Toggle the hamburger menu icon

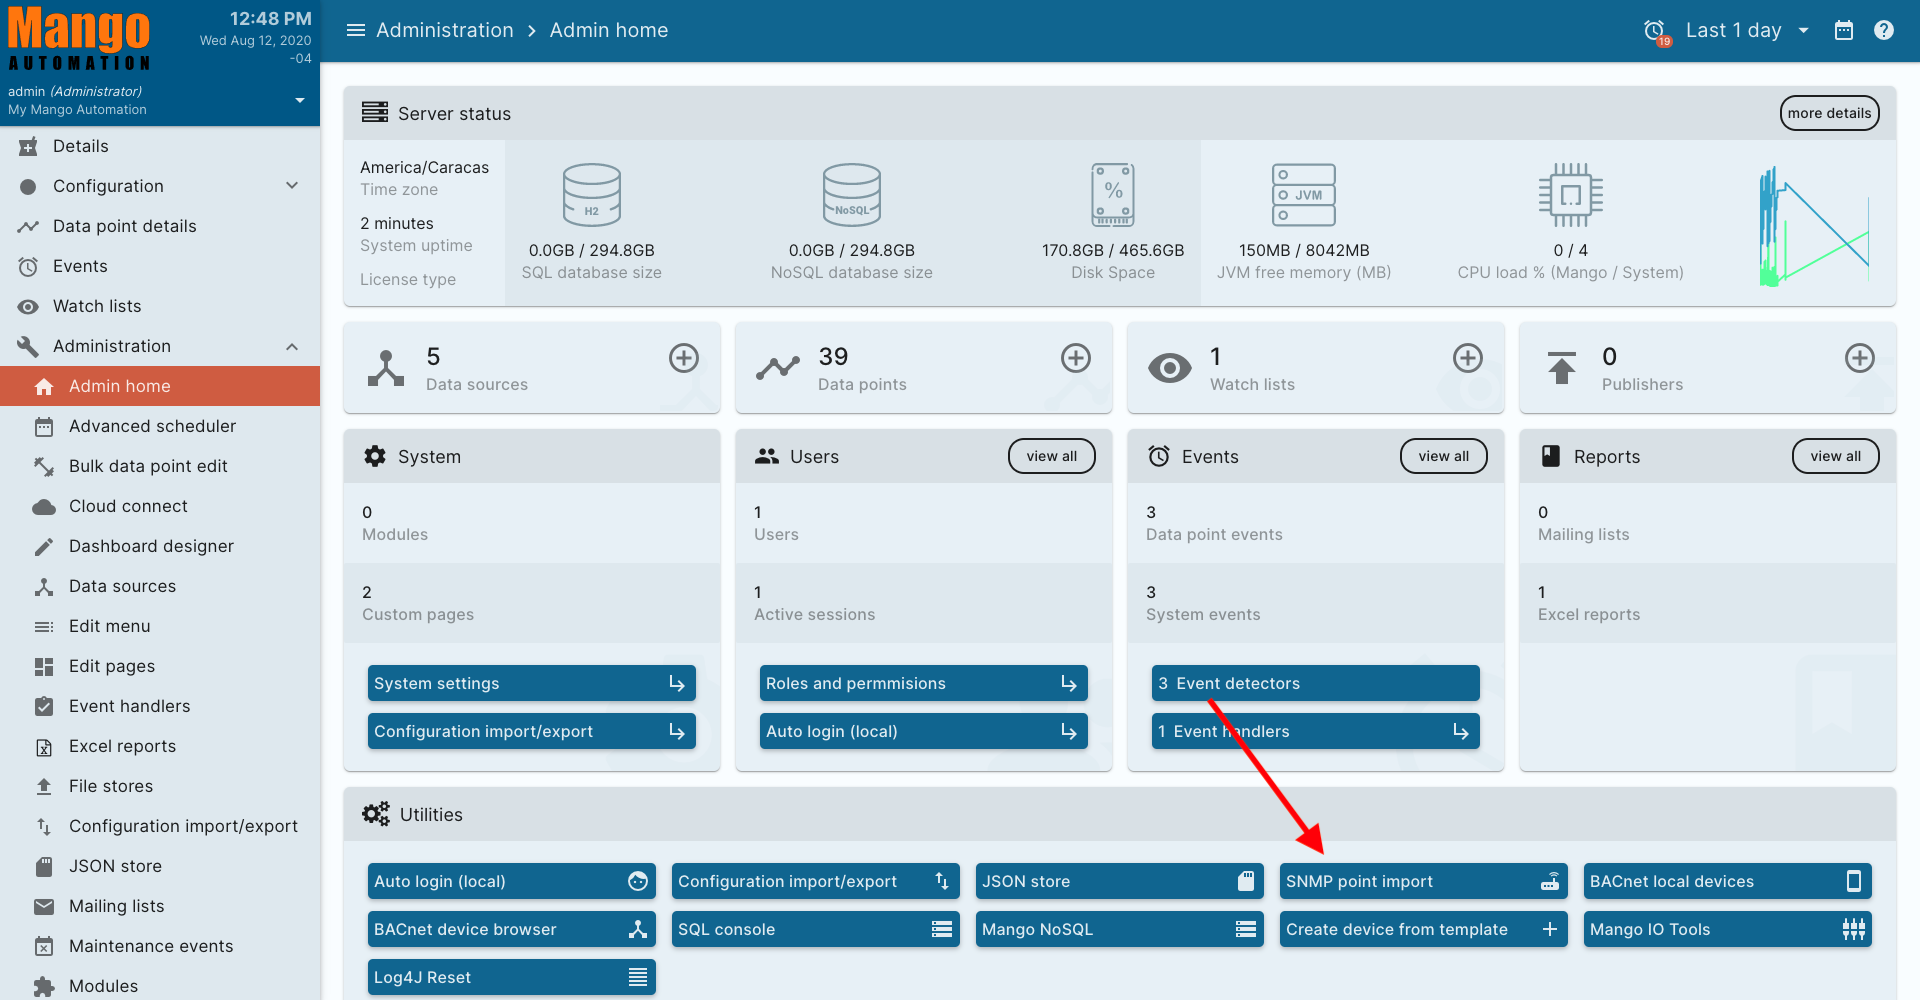pyautogui.click(x=355, y=30)
